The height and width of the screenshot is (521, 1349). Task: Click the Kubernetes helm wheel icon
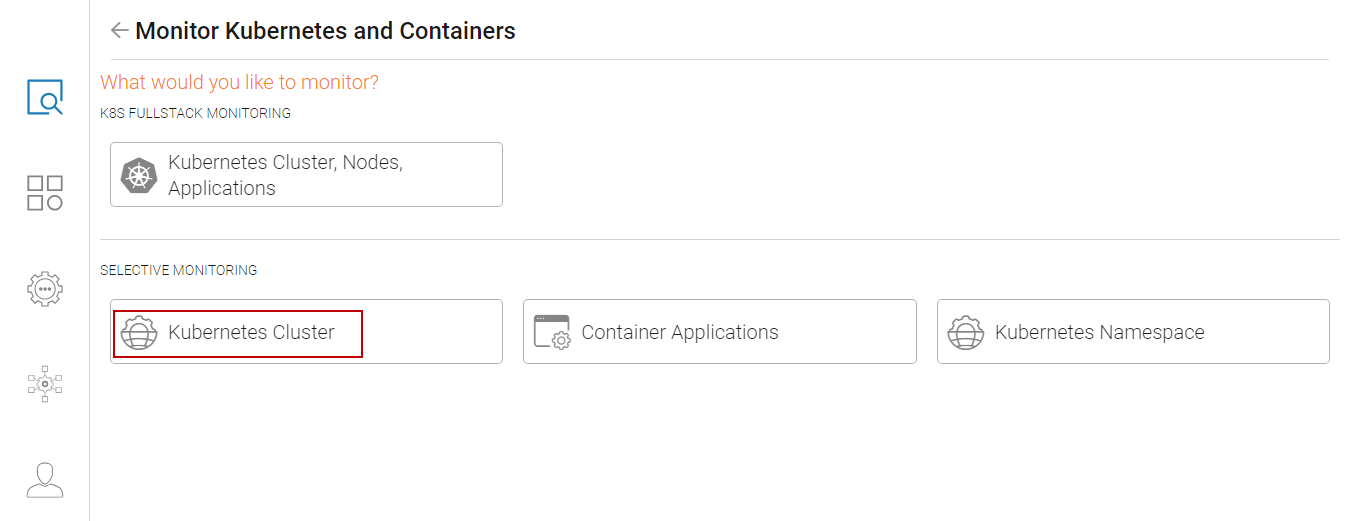pos(139,175)
